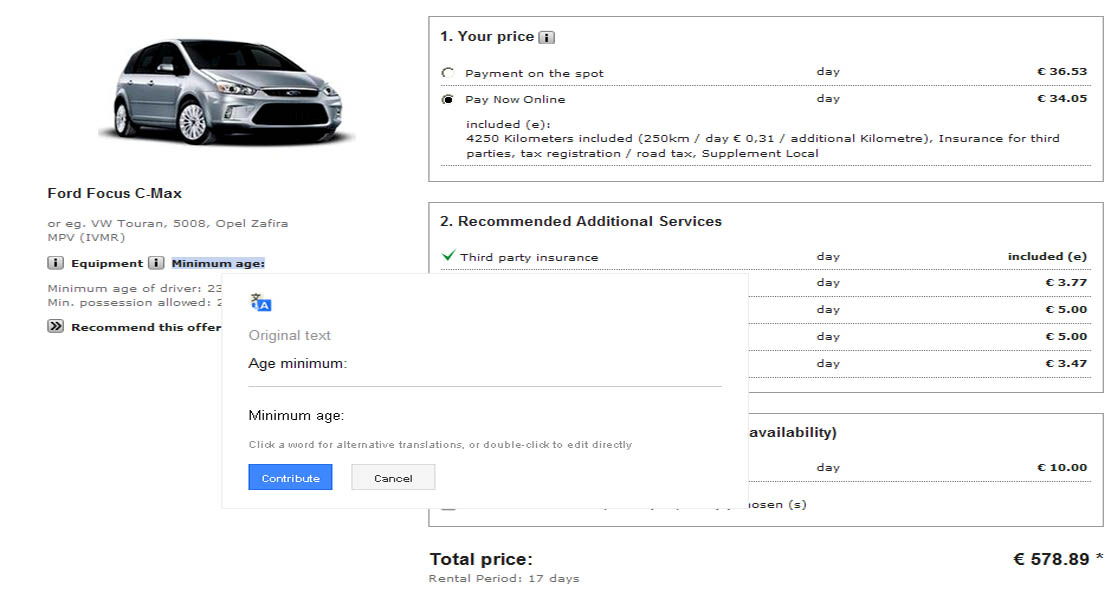Click the Ford Focus C-Max title
Image resolution: width=1111 pixels, height=595 pixels.
point(115,193)
